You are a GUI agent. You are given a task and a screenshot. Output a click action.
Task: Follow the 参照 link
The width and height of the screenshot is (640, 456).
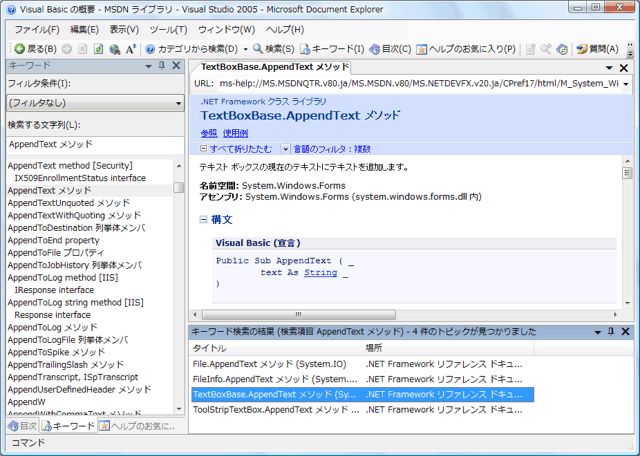click(x=209, y=133)
